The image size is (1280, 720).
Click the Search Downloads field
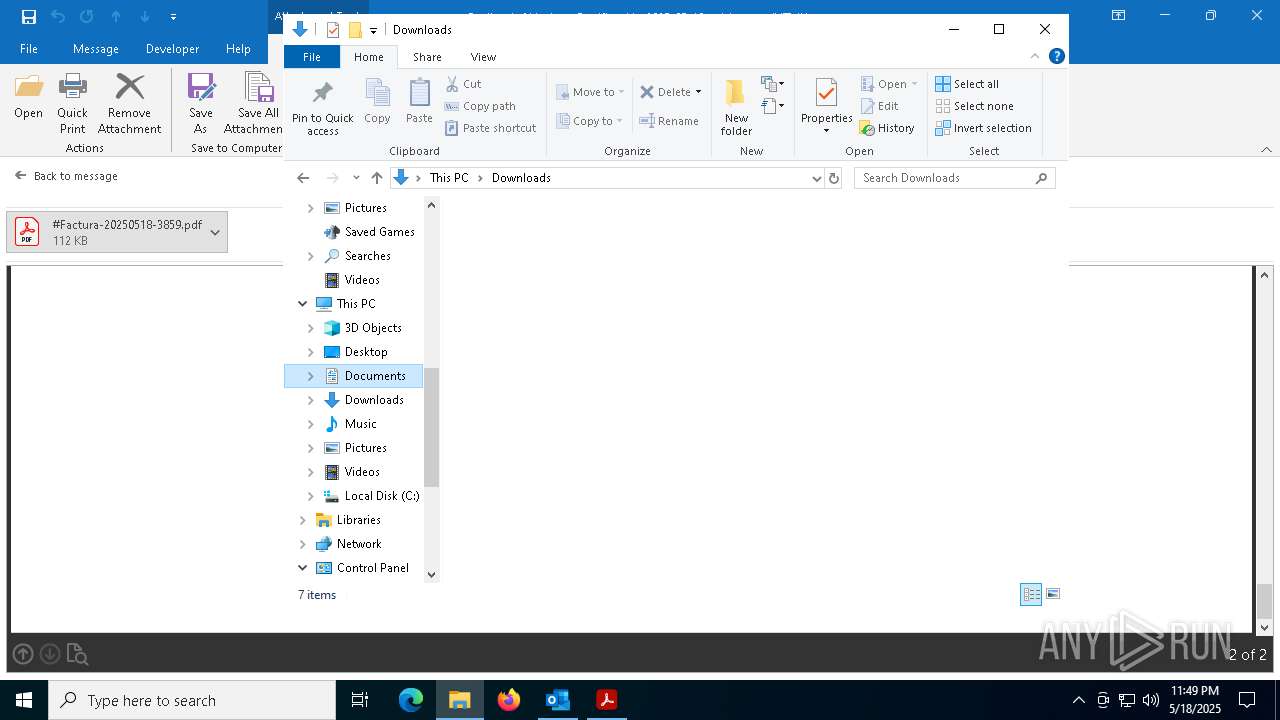click(x=954, y=178)
